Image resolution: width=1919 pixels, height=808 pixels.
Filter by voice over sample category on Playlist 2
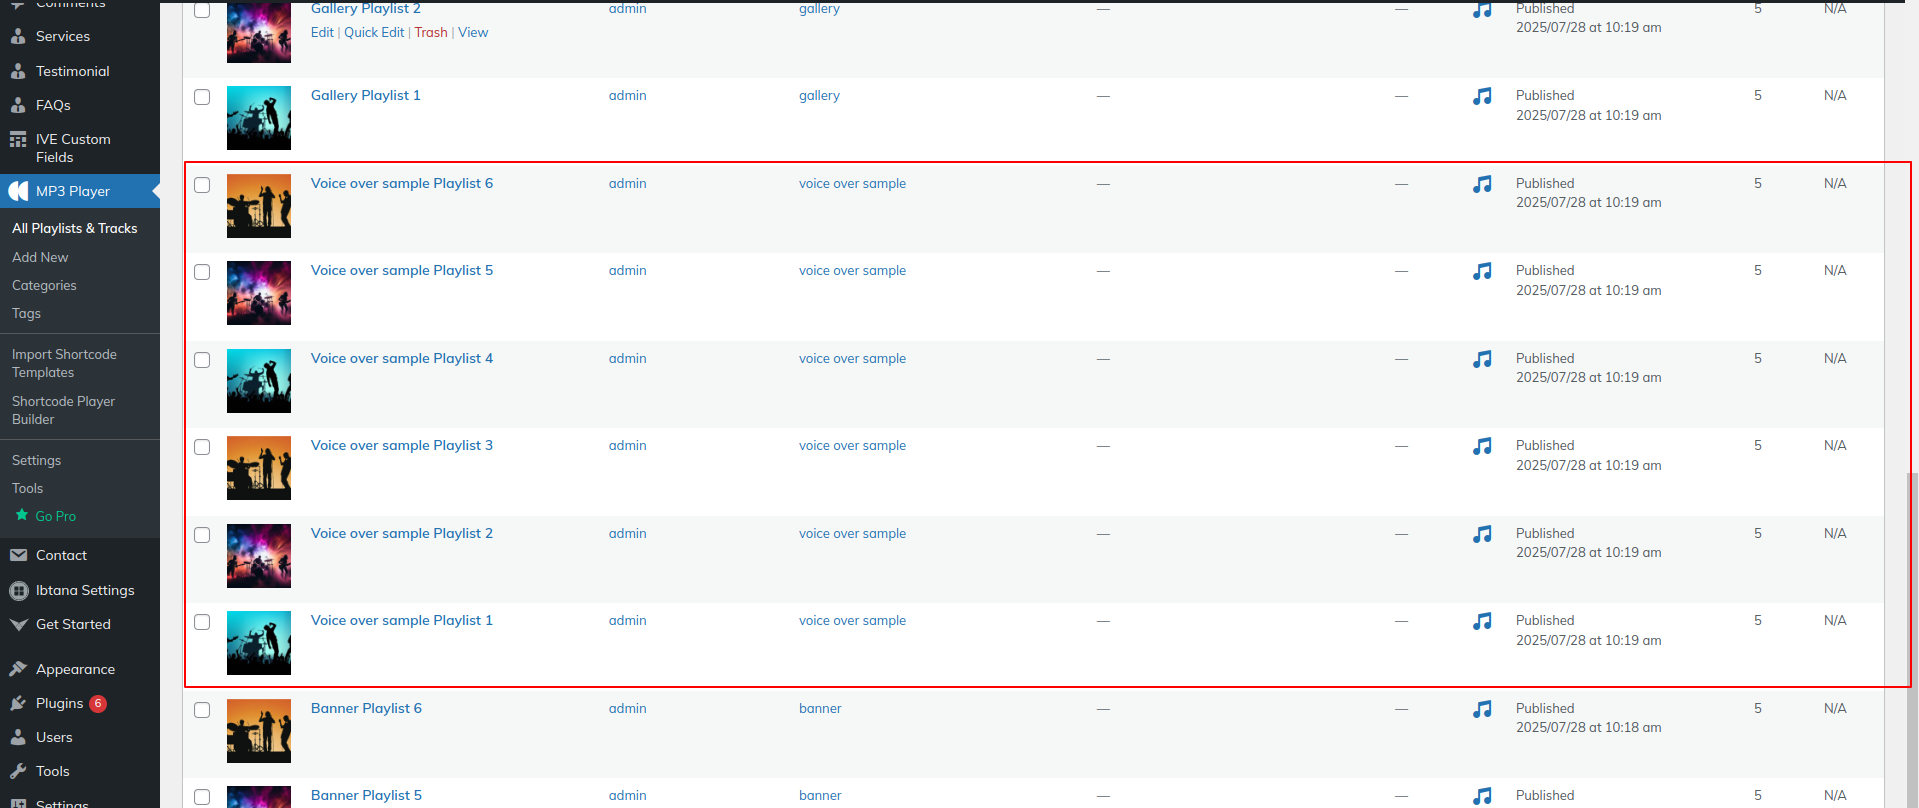[852, 533]
